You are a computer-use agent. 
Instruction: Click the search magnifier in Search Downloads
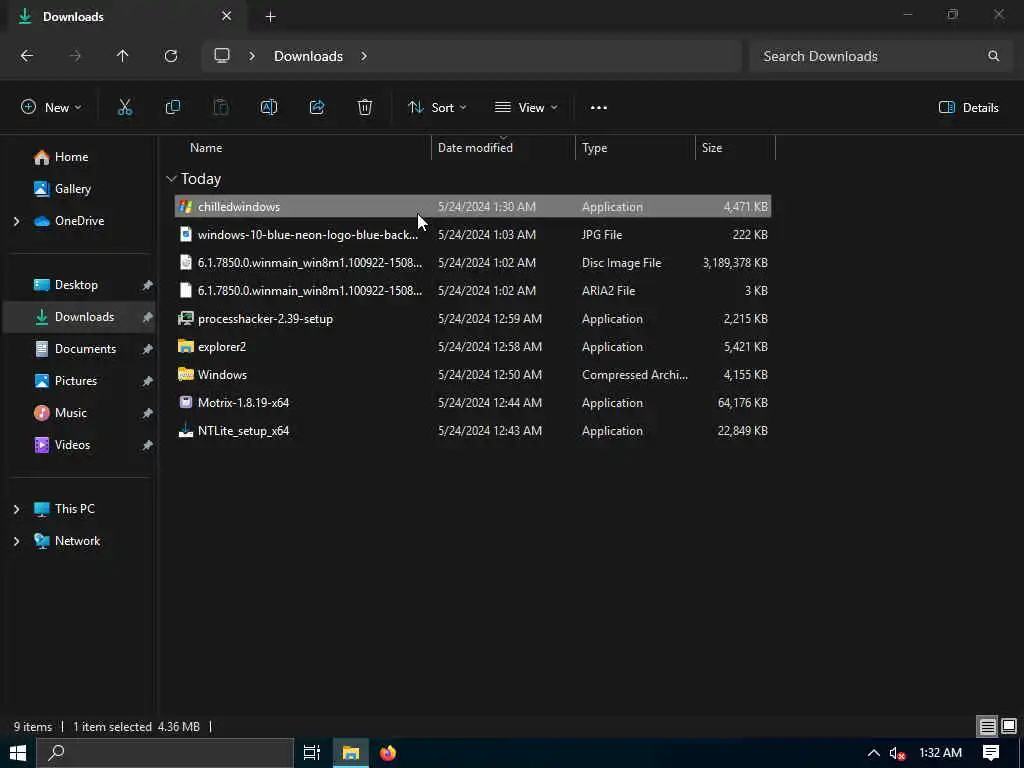pos(993,56)
